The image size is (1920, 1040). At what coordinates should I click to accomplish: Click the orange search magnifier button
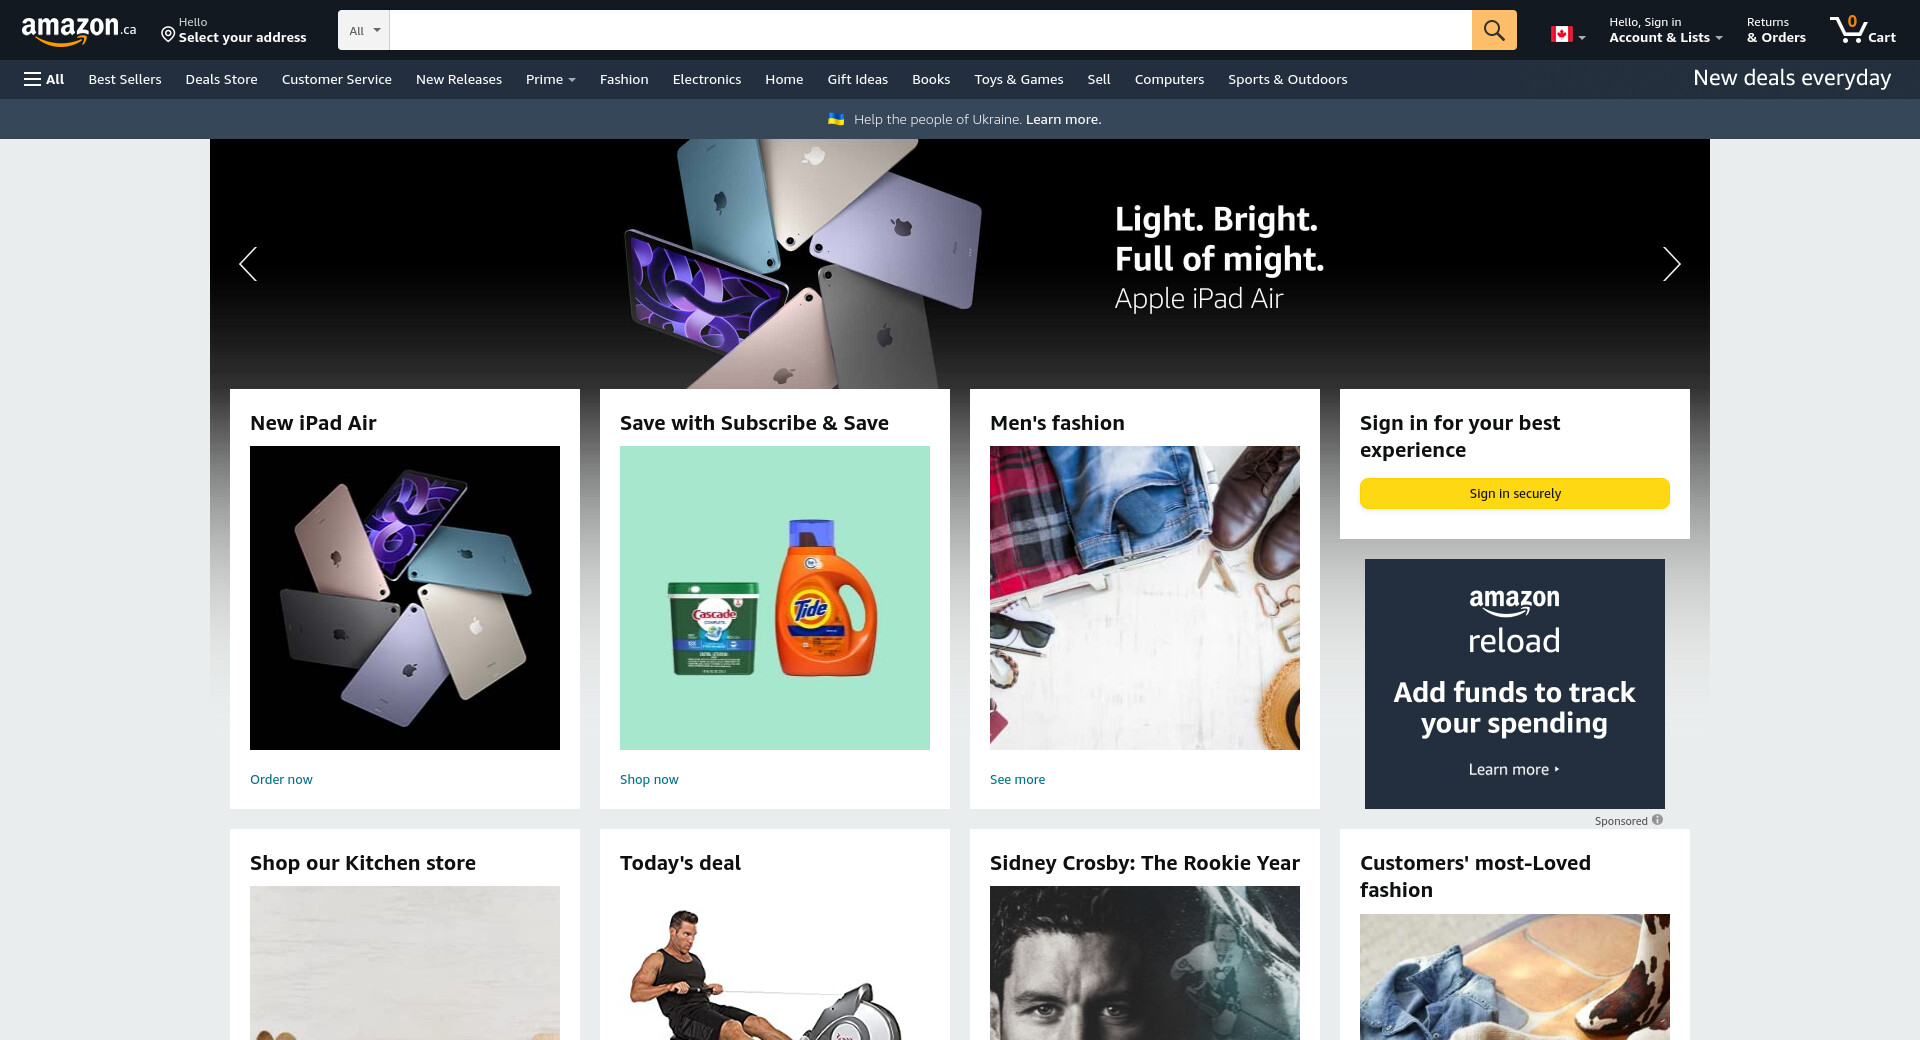click(1494, 30)
